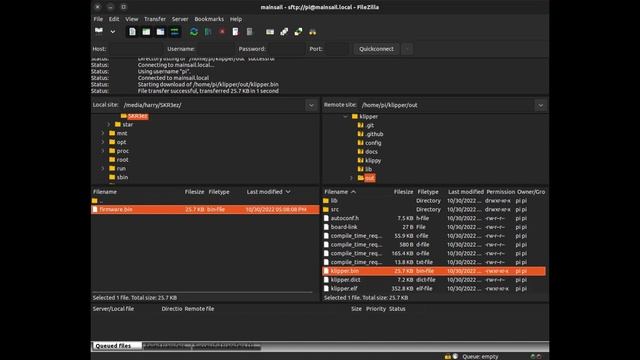The width and height of the screenshot is (640, 360).
Task: Click the local file list horizontal scrollbar
Action: [202, 292]
